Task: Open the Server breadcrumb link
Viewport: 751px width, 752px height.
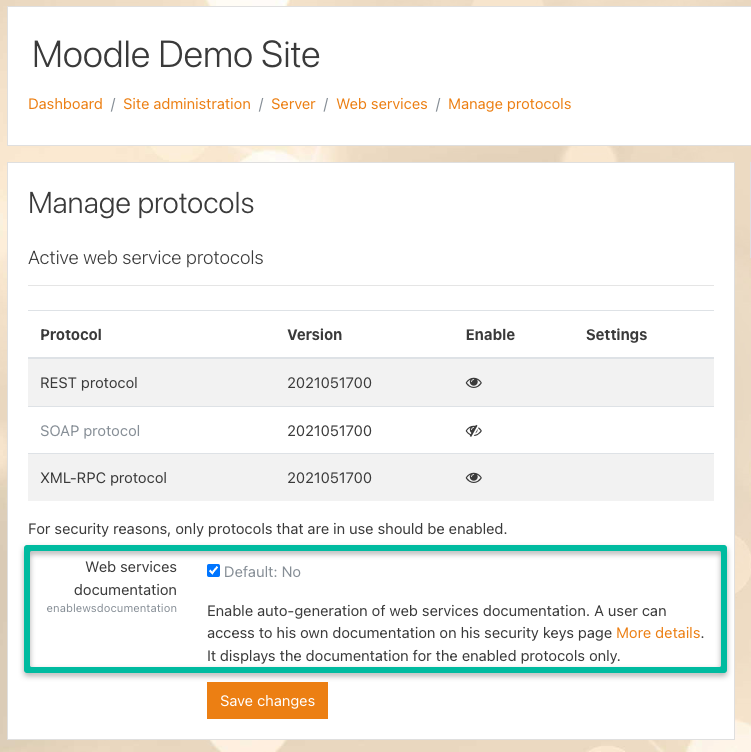Action: coord(293,104)
